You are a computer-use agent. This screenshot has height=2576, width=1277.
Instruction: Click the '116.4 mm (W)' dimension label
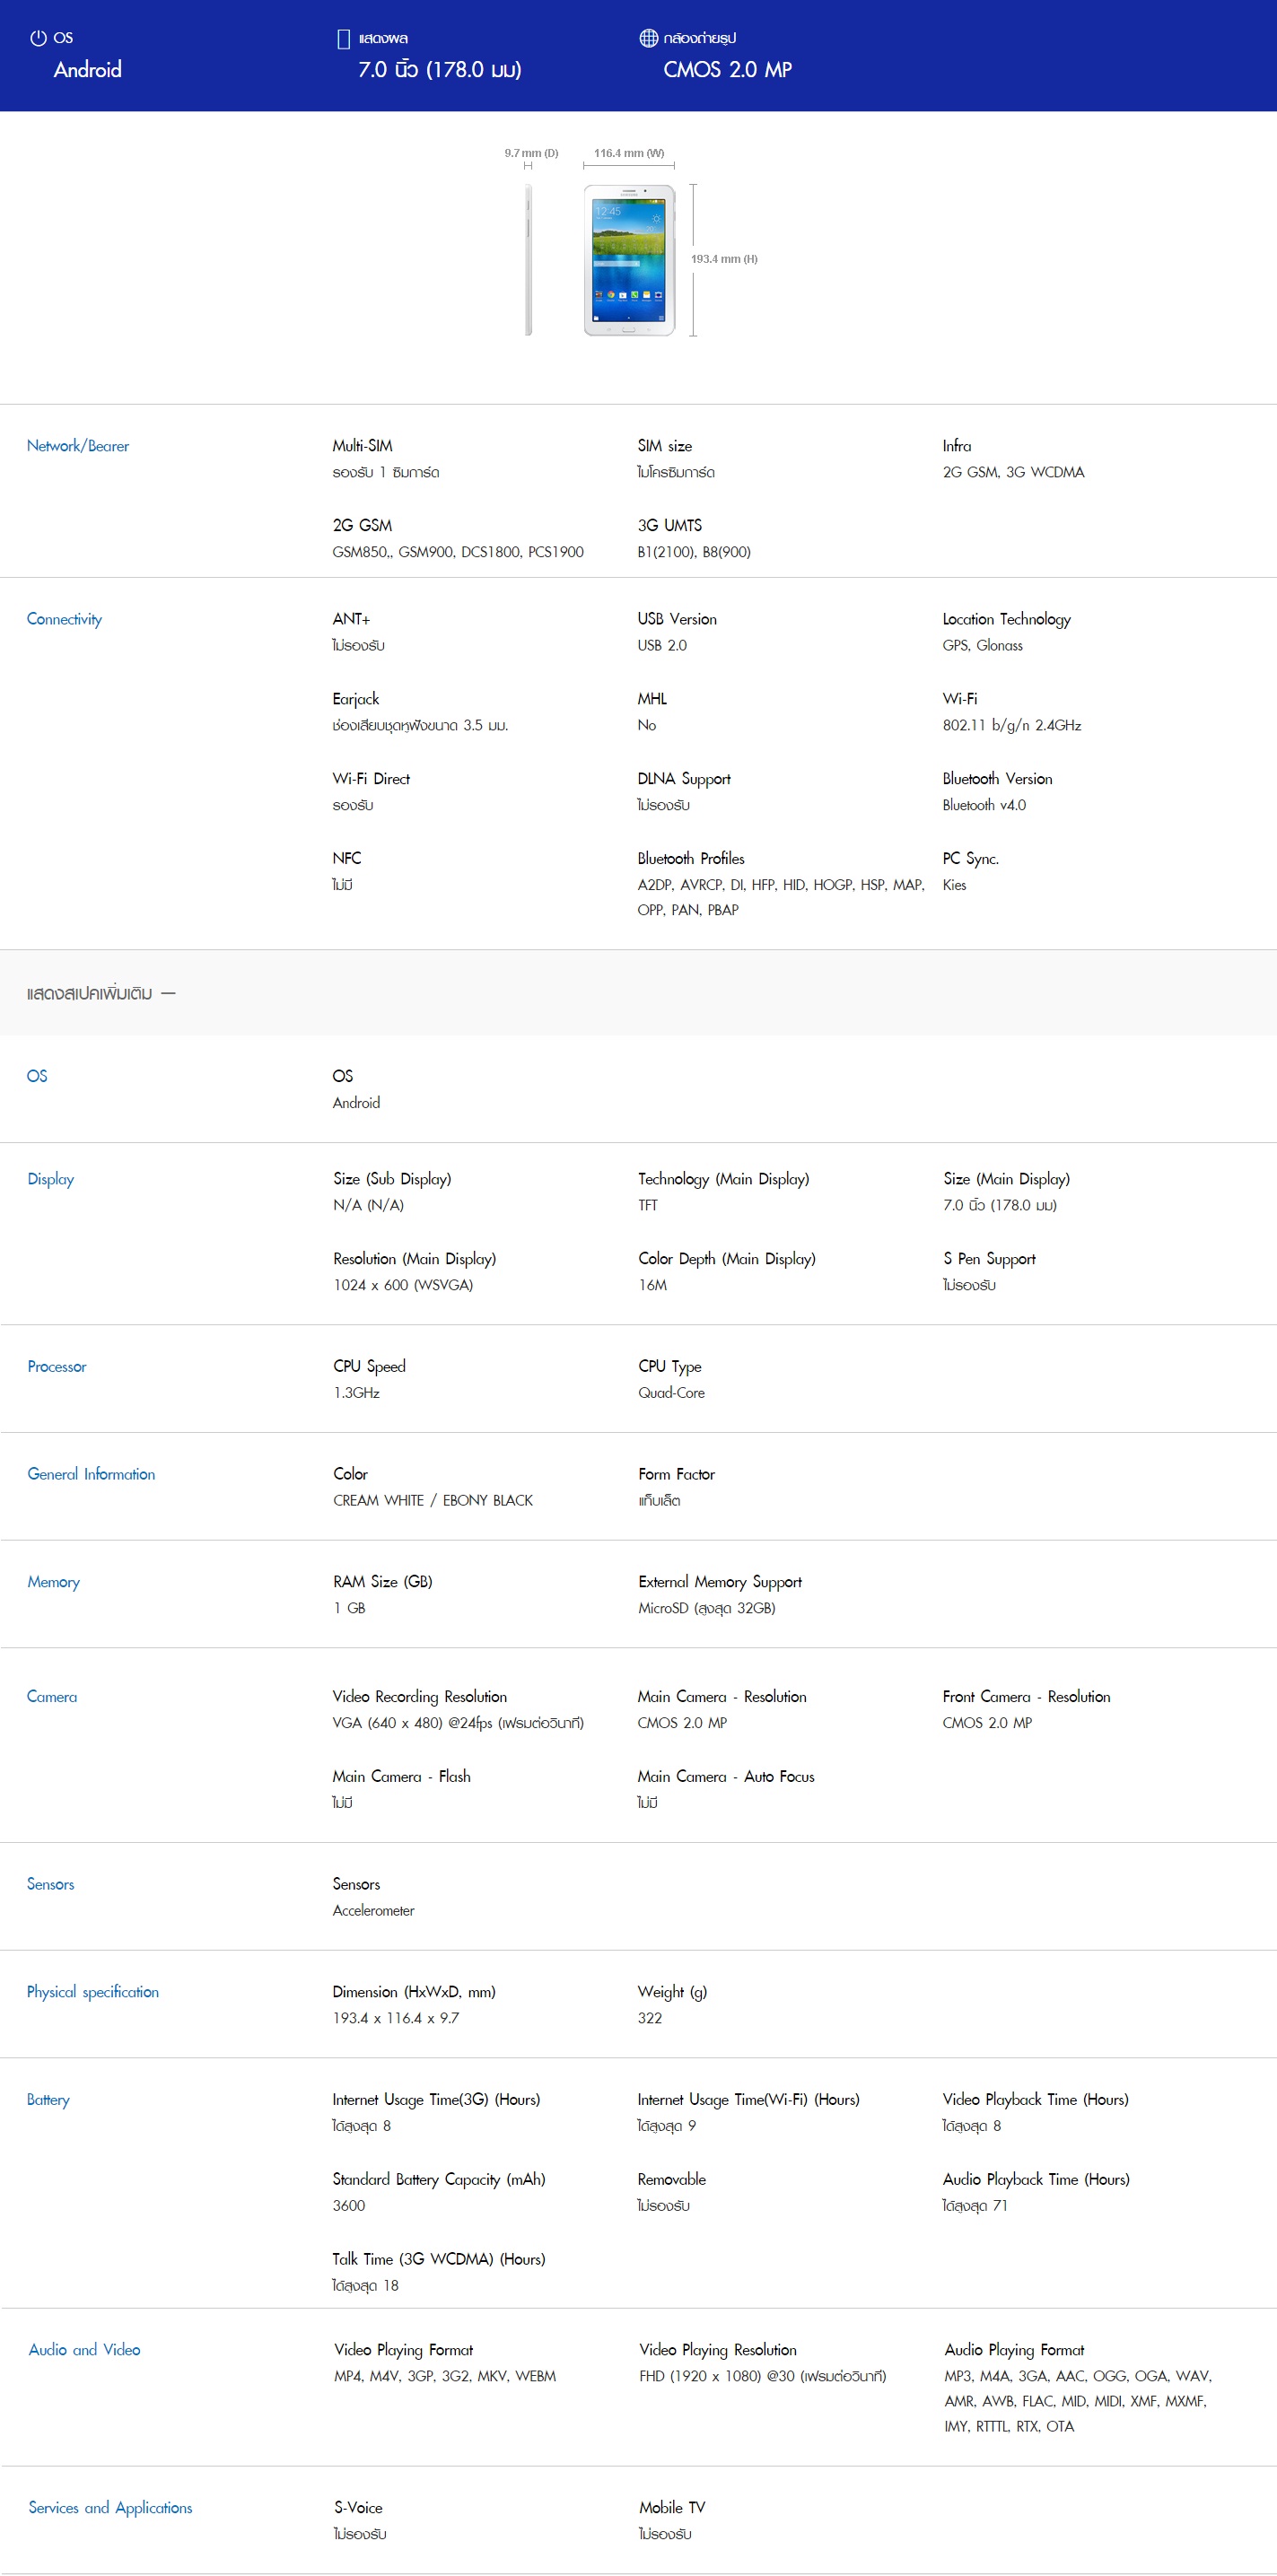click(x=629, y=153)
